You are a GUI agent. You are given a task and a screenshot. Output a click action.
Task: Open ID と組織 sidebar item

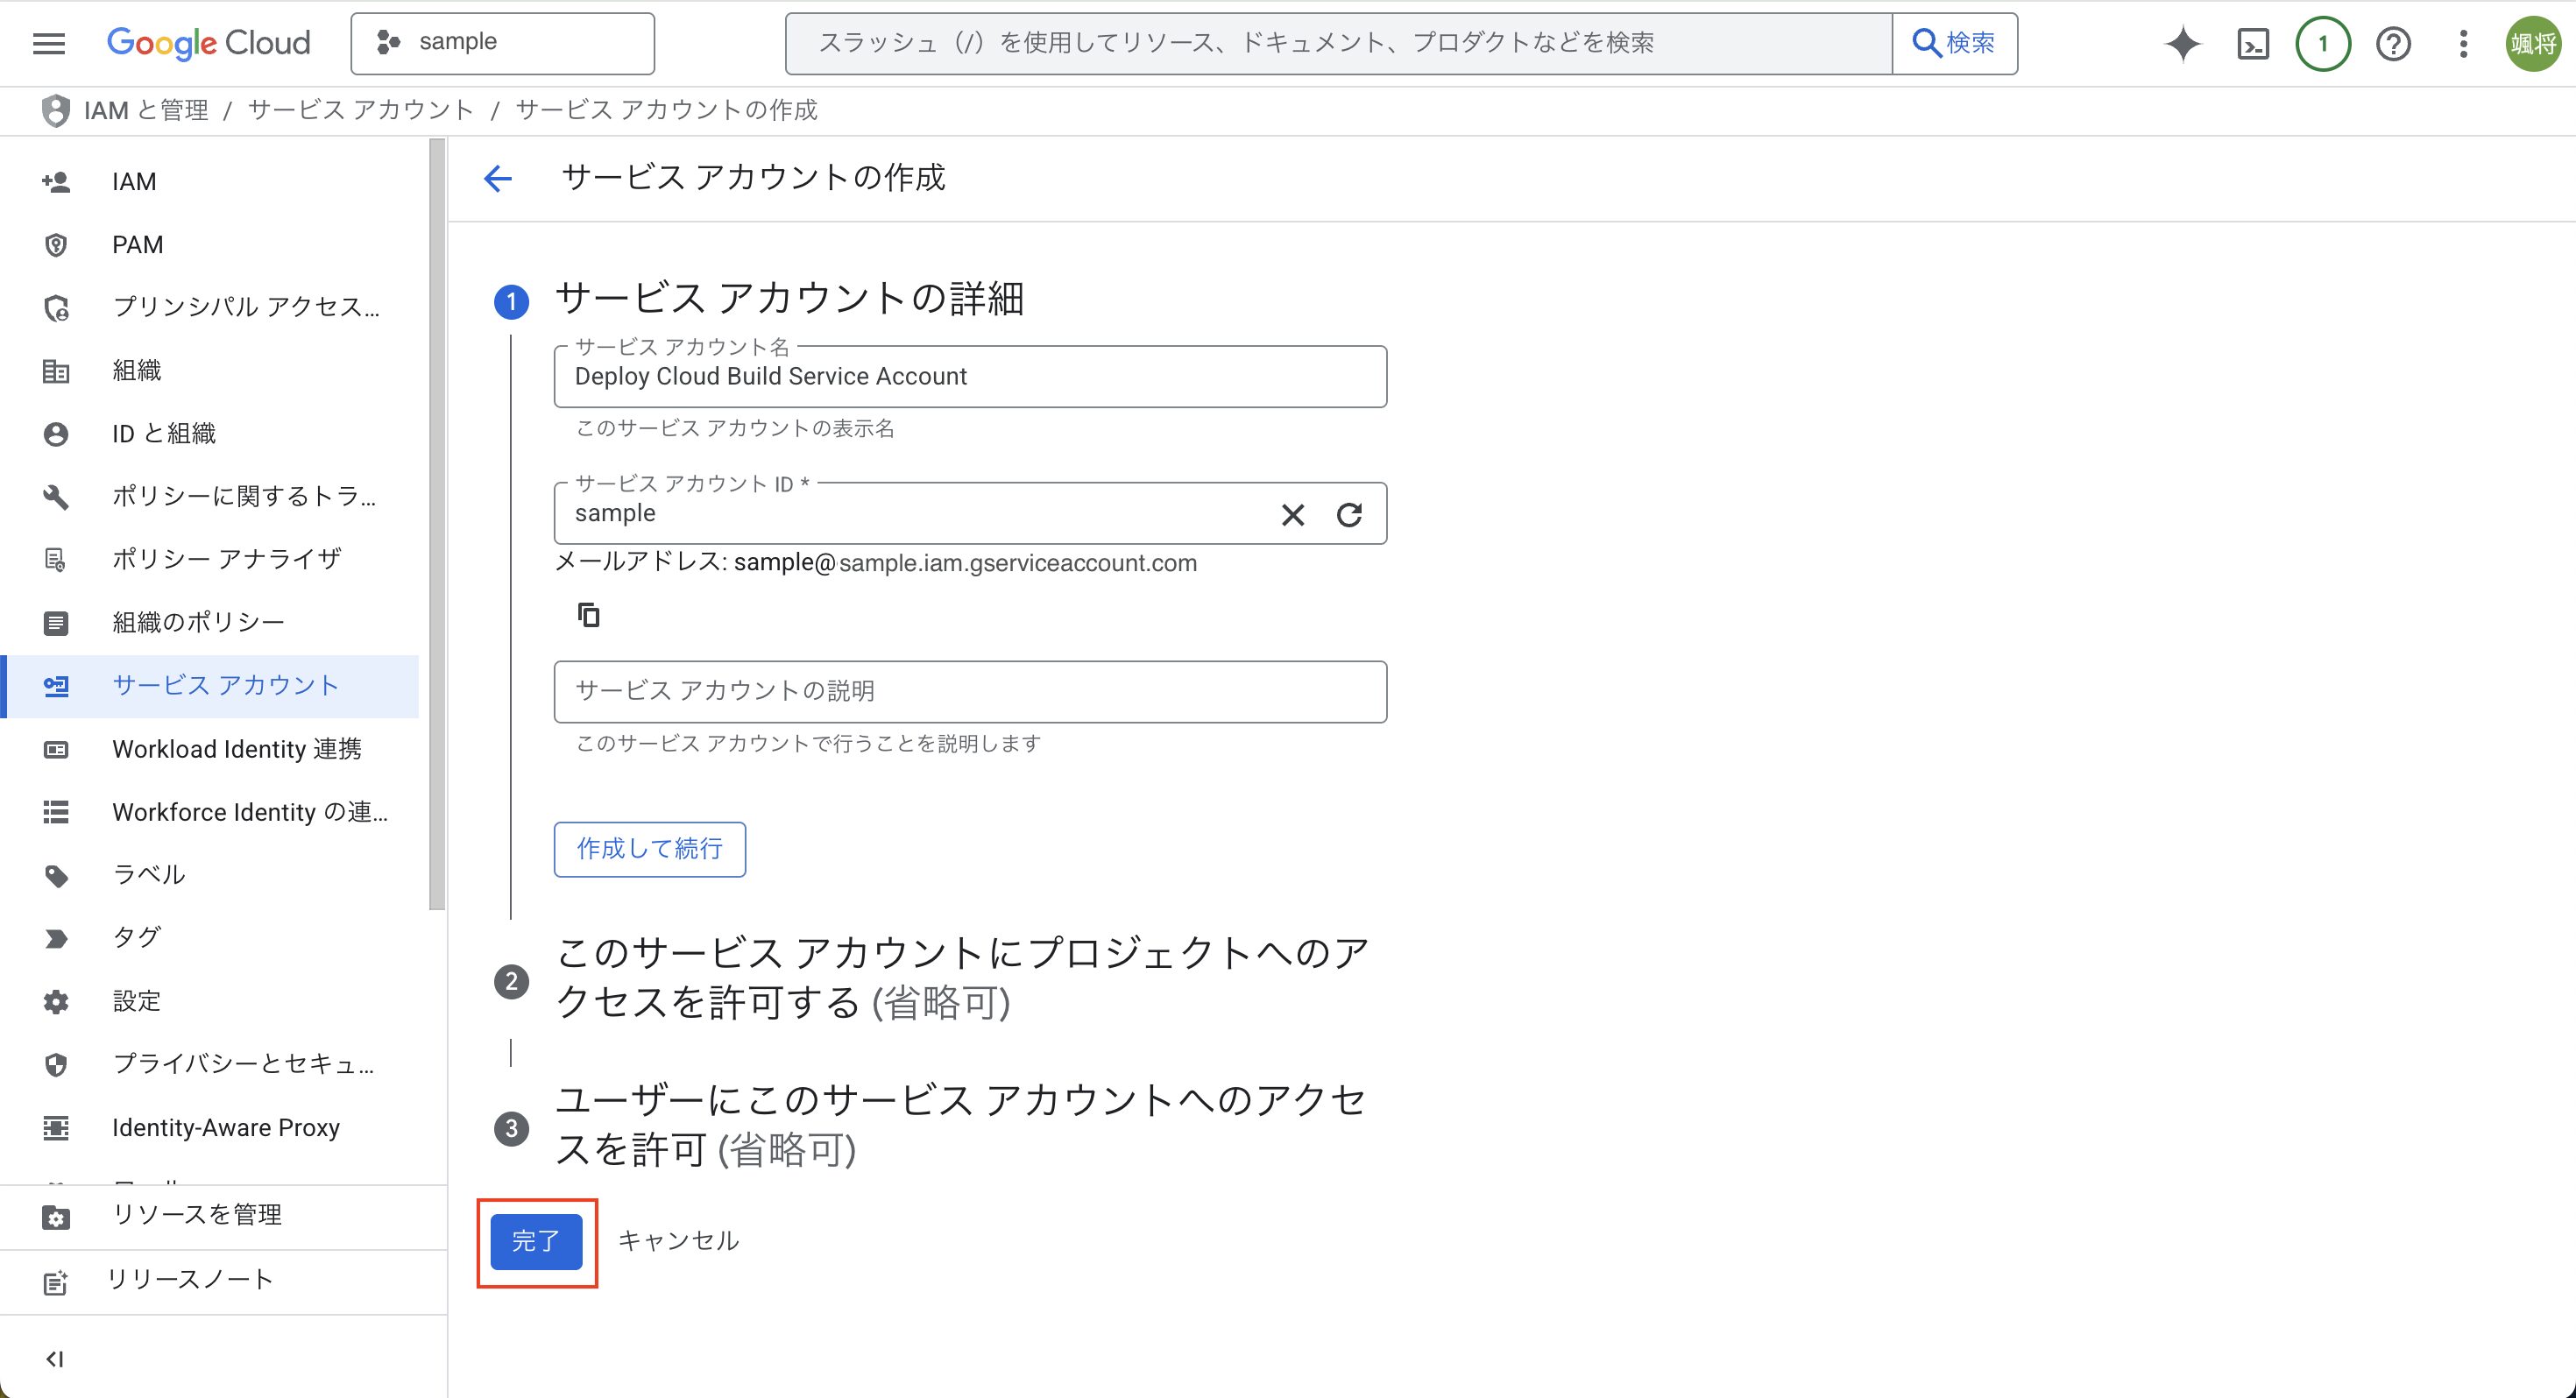(x=210, y=434)
